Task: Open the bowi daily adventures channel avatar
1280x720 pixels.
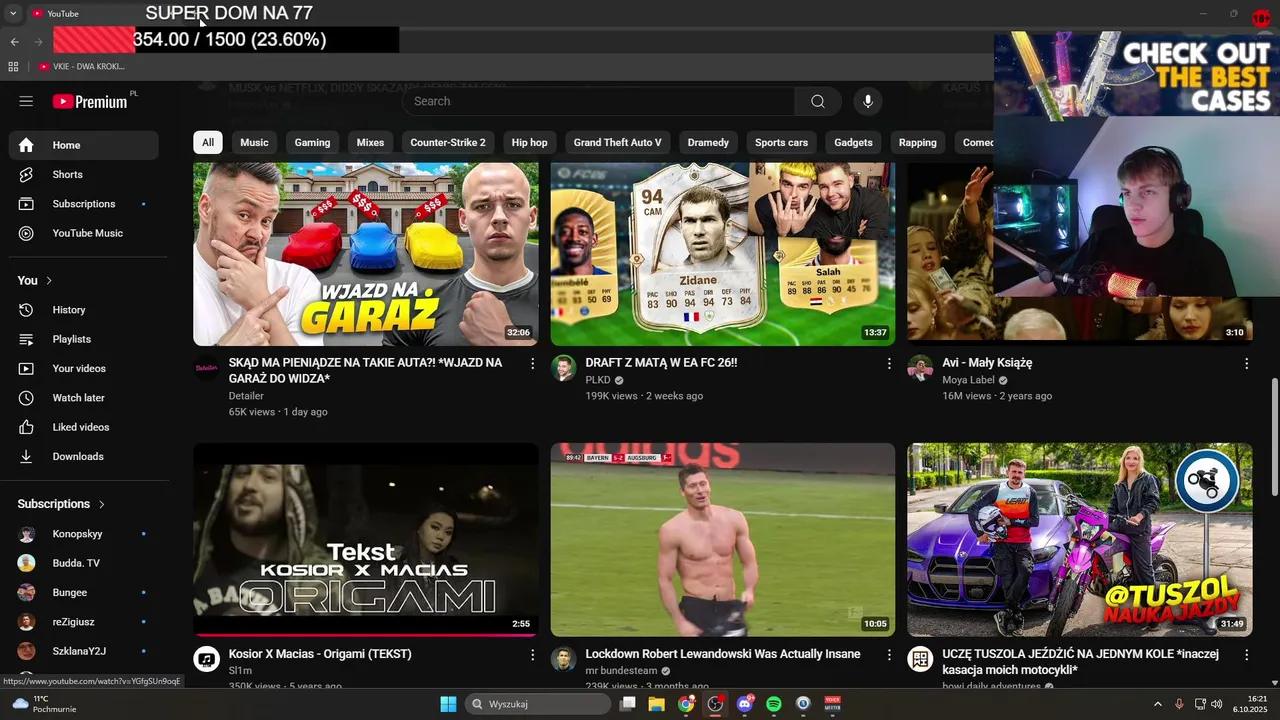Action: point(920,659)
